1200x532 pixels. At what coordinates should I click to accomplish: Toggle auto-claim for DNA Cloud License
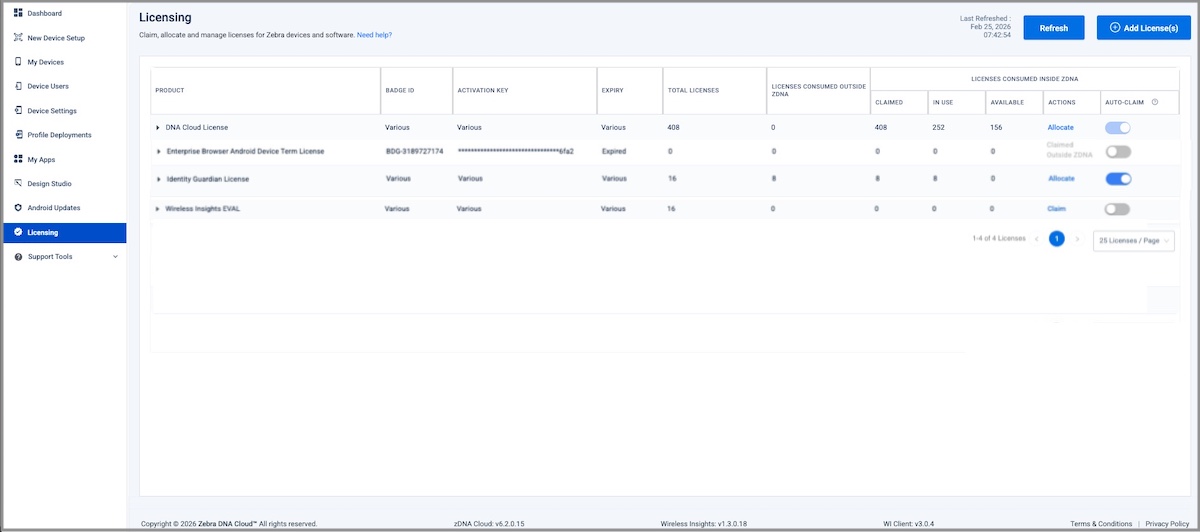click(1118, 128)
